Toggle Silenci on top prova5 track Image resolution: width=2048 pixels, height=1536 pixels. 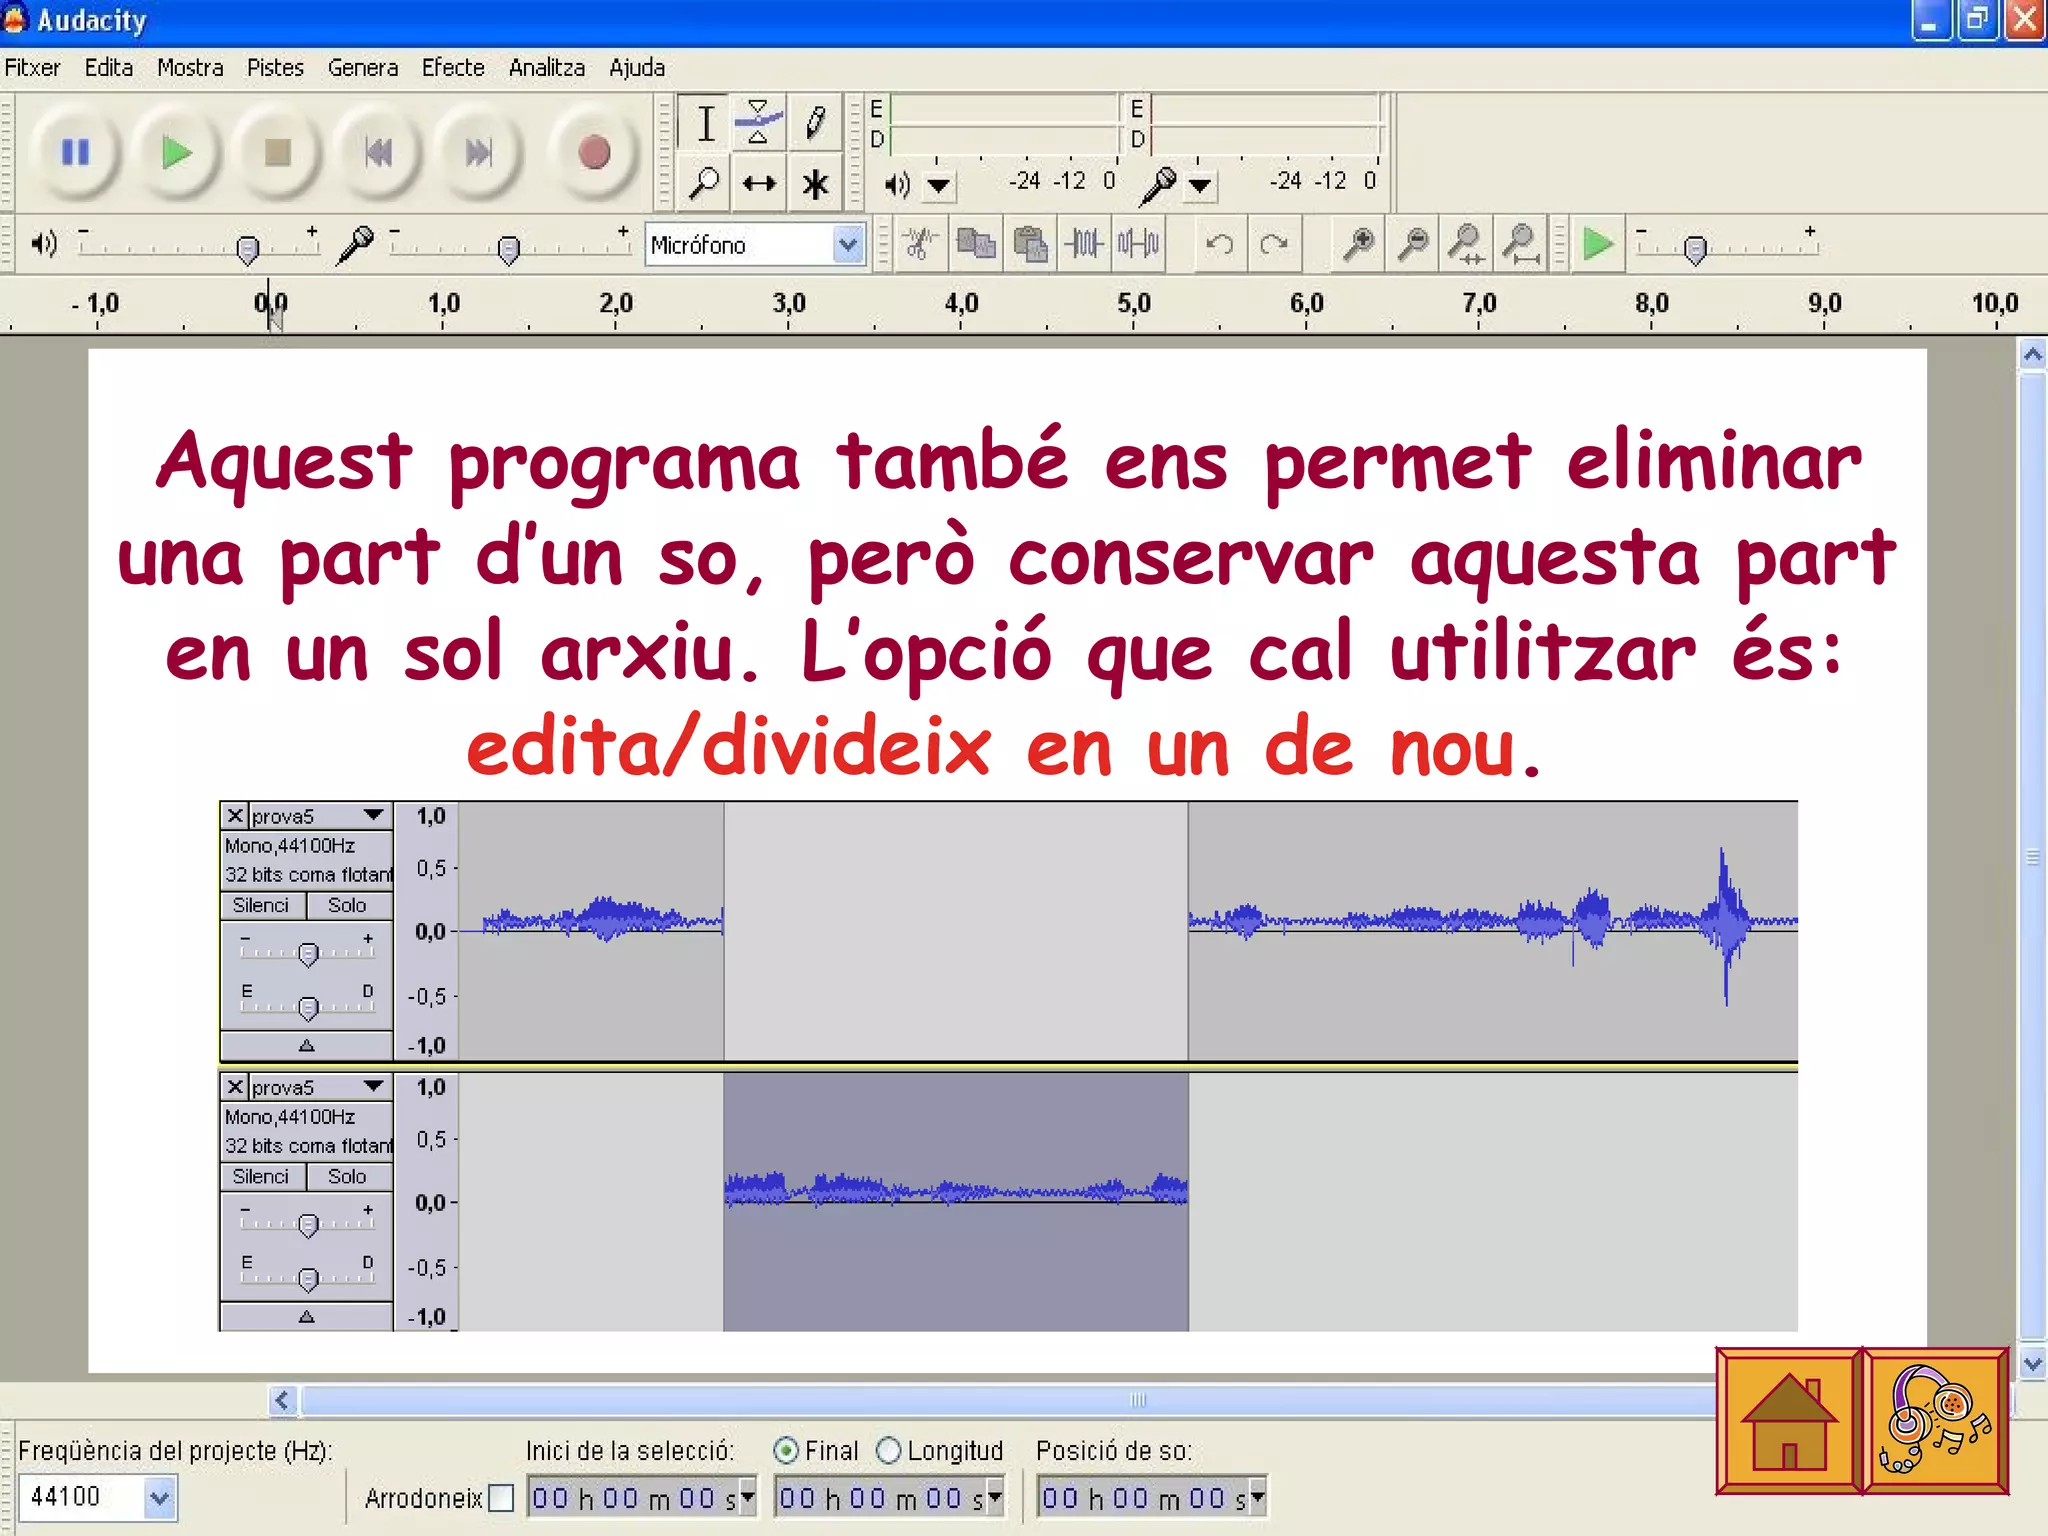tap(262, 905)
